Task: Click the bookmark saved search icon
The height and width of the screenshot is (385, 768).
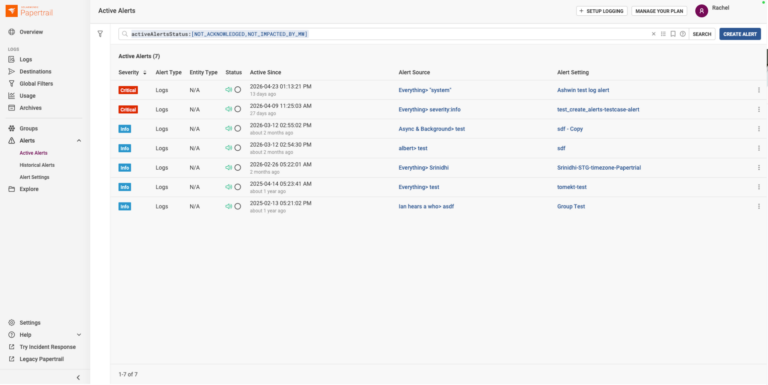Action: tap(673, 34)
